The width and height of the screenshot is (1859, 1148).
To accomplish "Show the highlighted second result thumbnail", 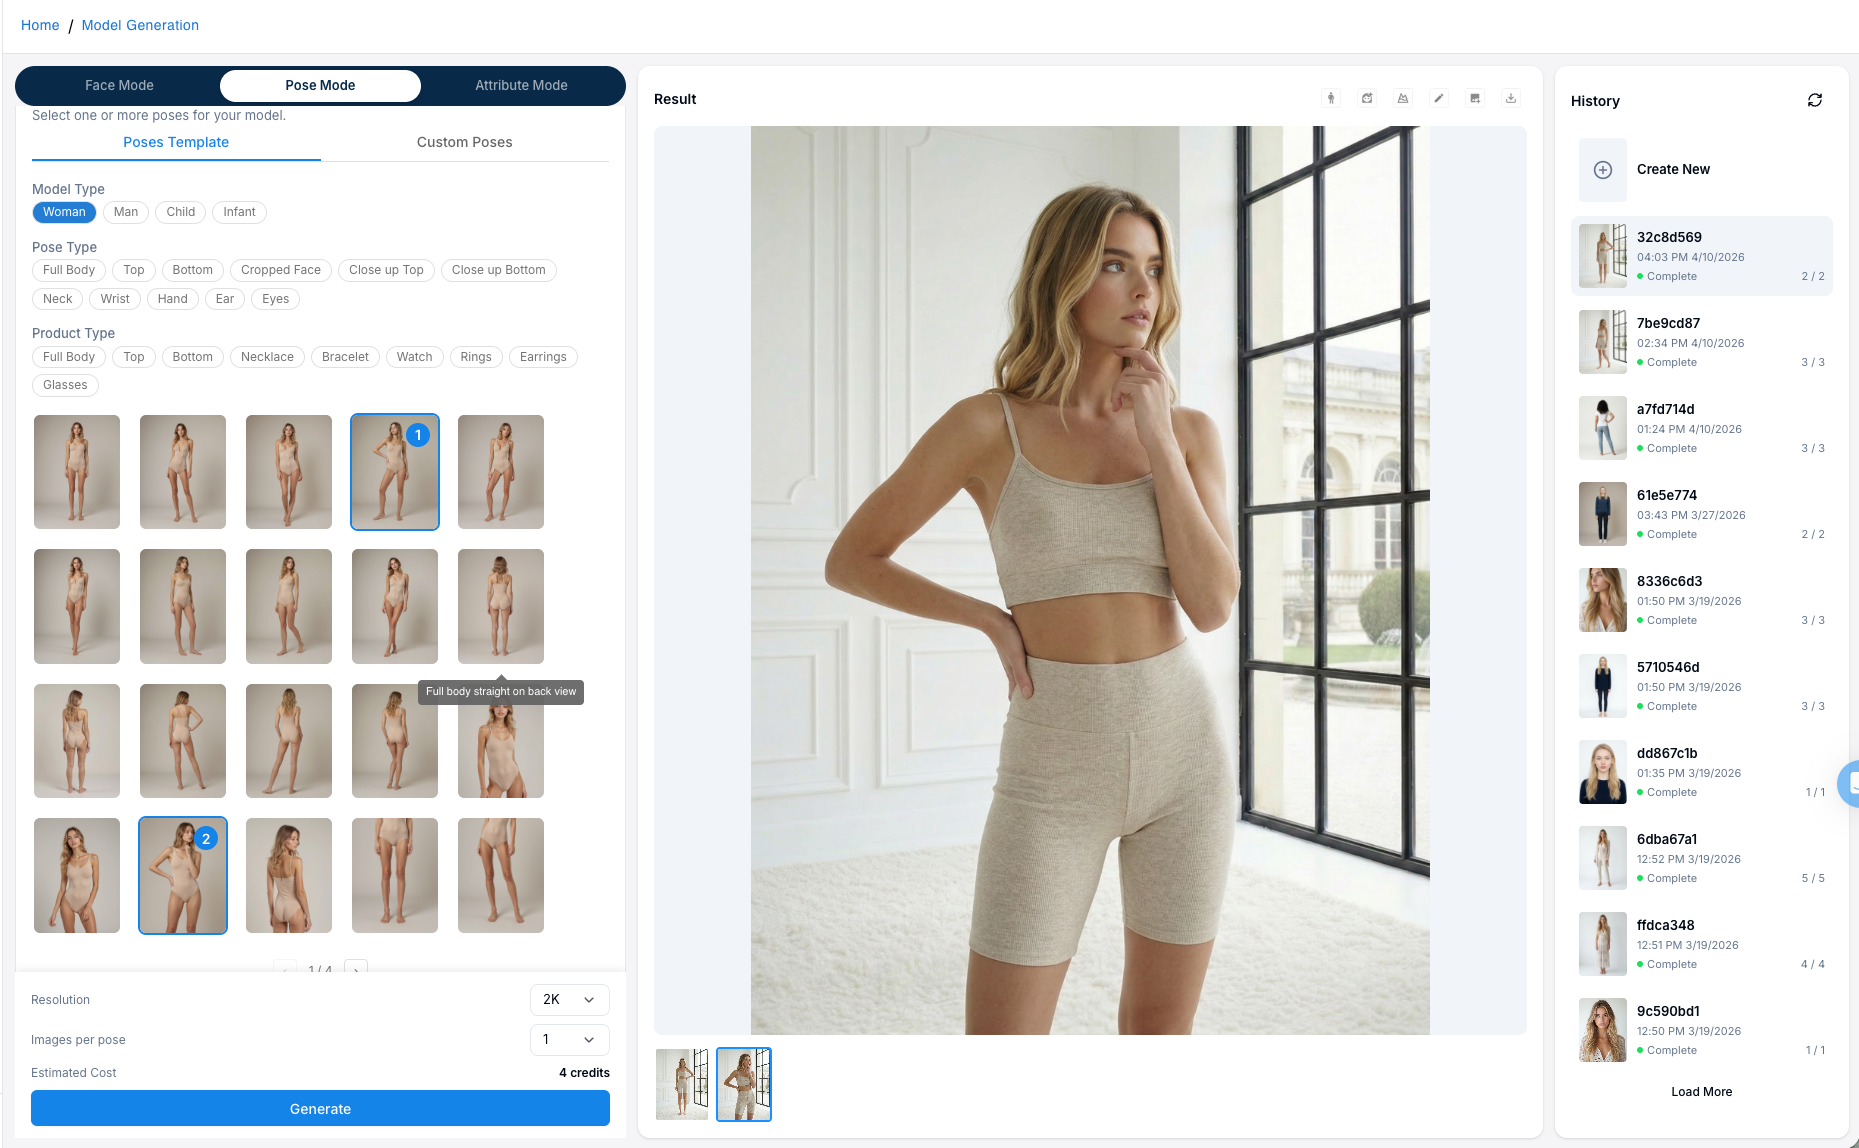I will pos(744,1084).
